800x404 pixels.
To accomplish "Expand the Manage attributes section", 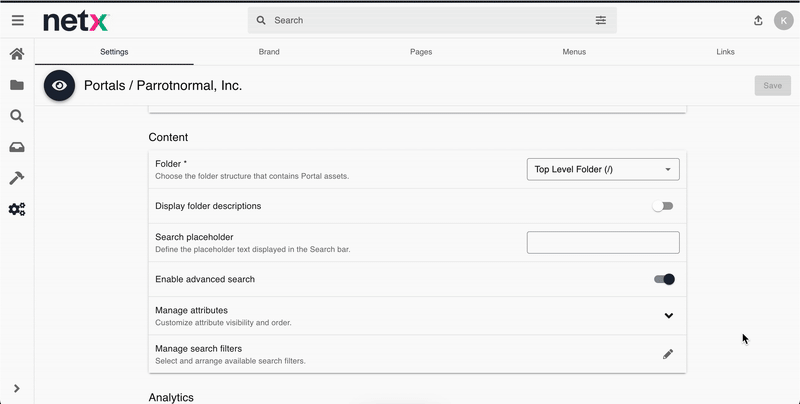I will pyautogui.click(x=668, y=316).
